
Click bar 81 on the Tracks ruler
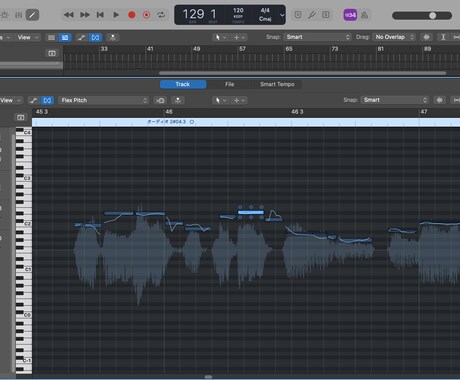pyautogui.click(x=381, y=49)
